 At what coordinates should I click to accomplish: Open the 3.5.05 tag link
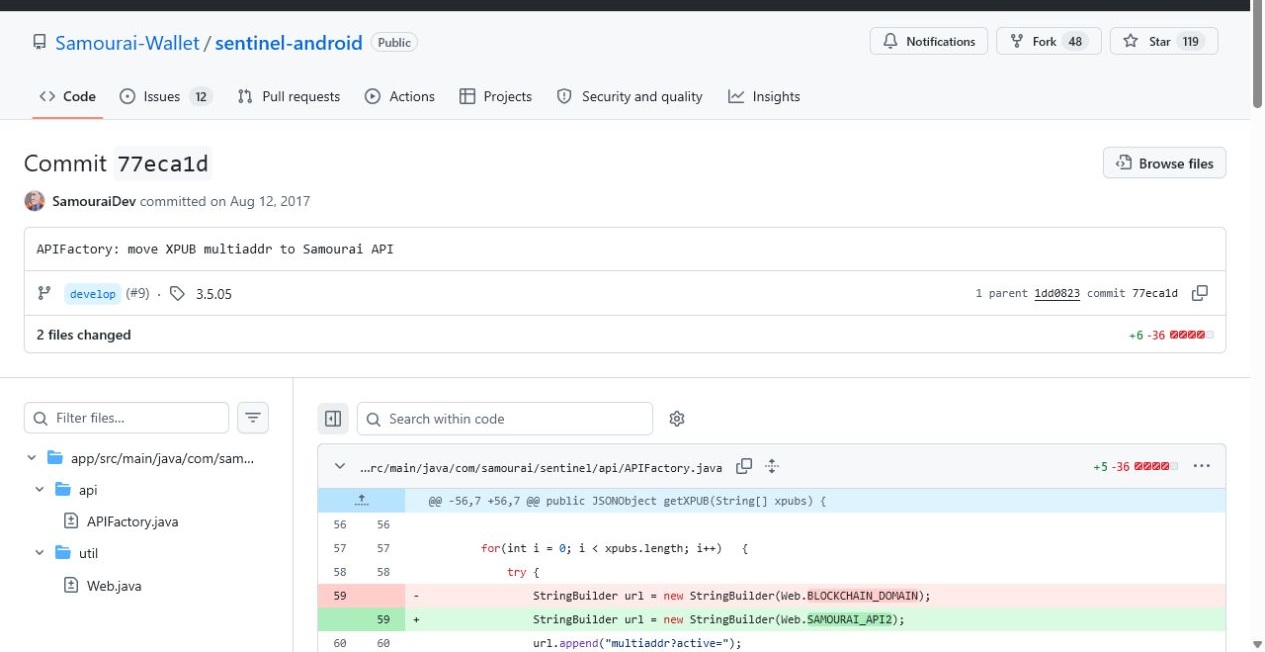[x=214, y=294]
